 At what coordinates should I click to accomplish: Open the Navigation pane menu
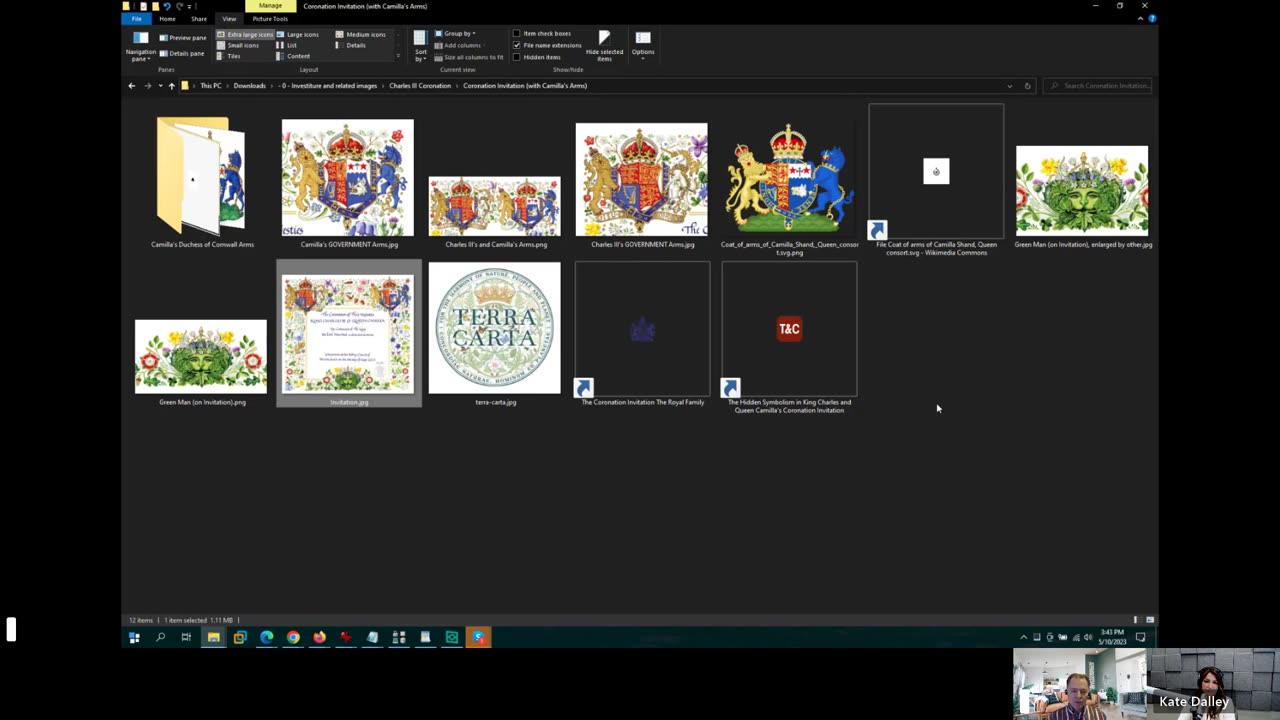pos(140,46)
